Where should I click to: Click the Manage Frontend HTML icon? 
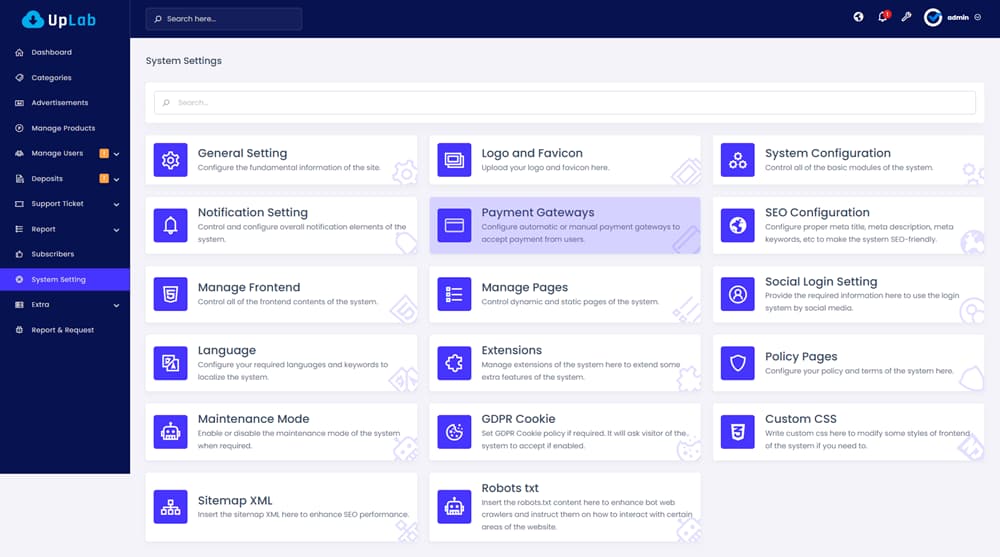click(170, 294)
